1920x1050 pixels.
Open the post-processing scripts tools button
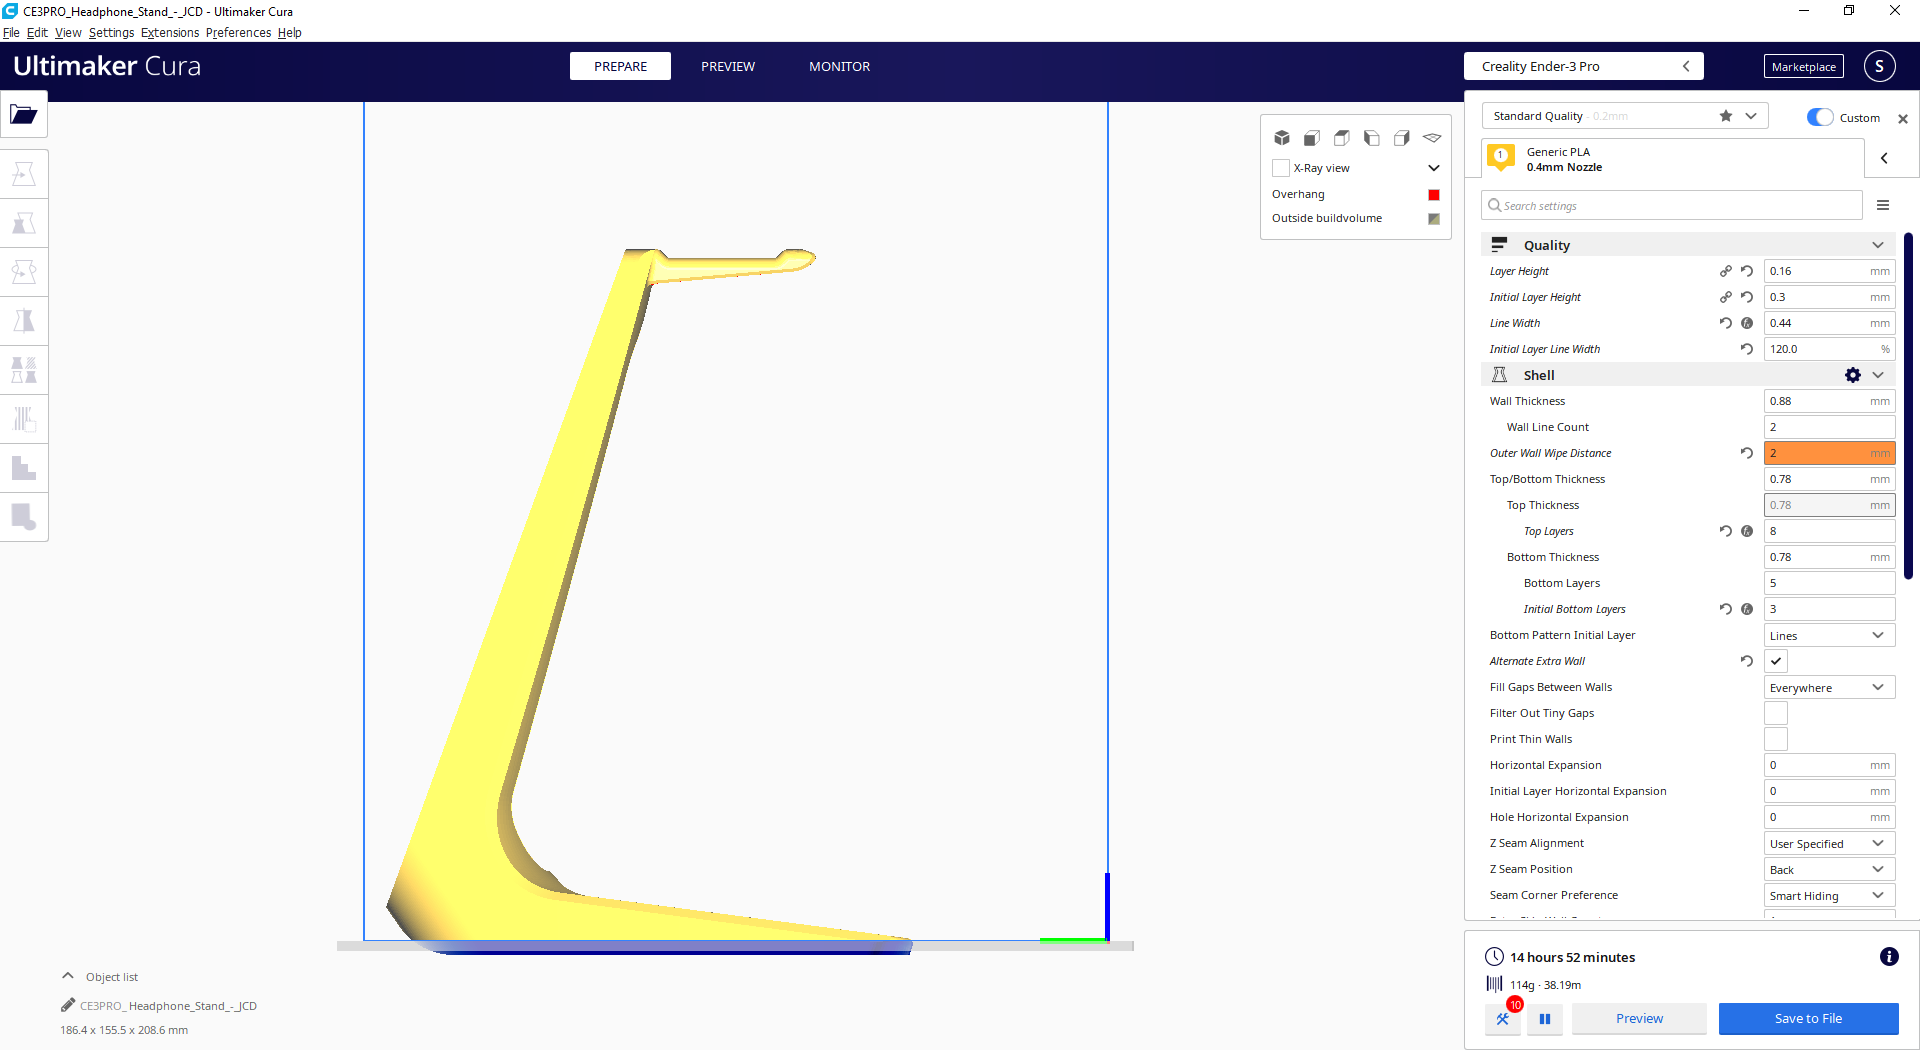1503,1019
